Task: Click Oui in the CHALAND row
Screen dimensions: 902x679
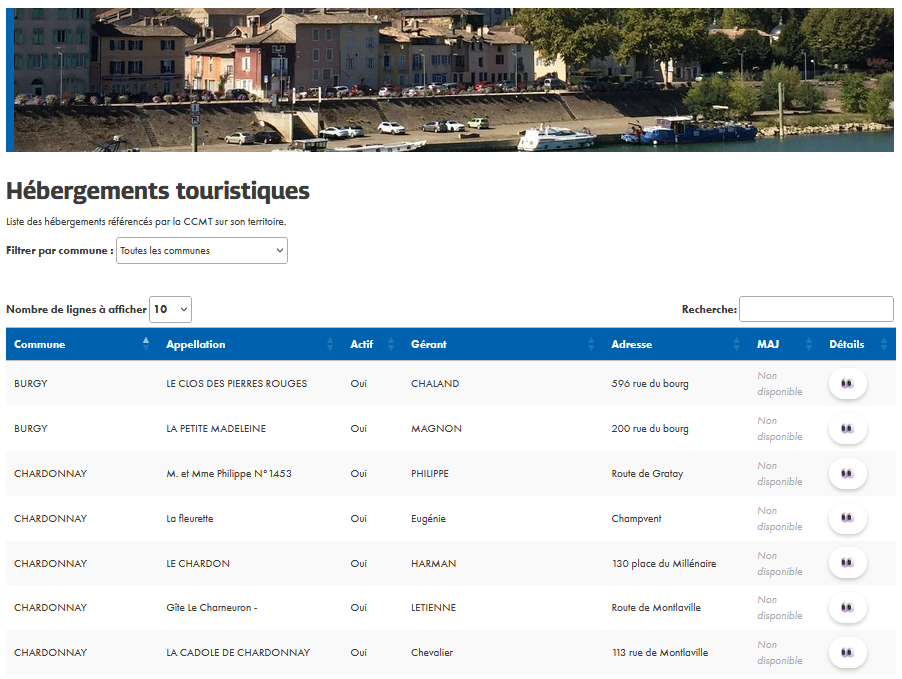Action: coord(358,383)
